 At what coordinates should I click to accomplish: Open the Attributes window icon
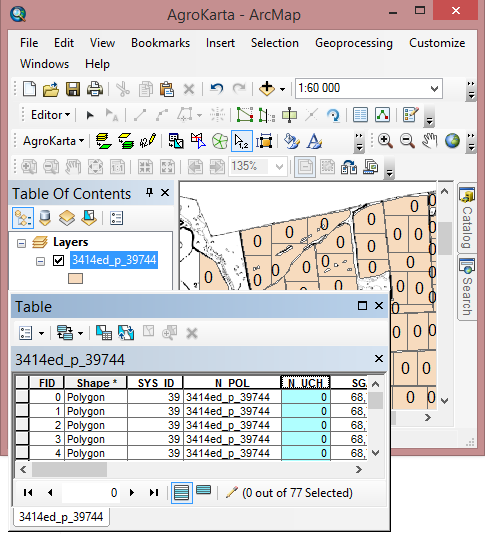360,115
